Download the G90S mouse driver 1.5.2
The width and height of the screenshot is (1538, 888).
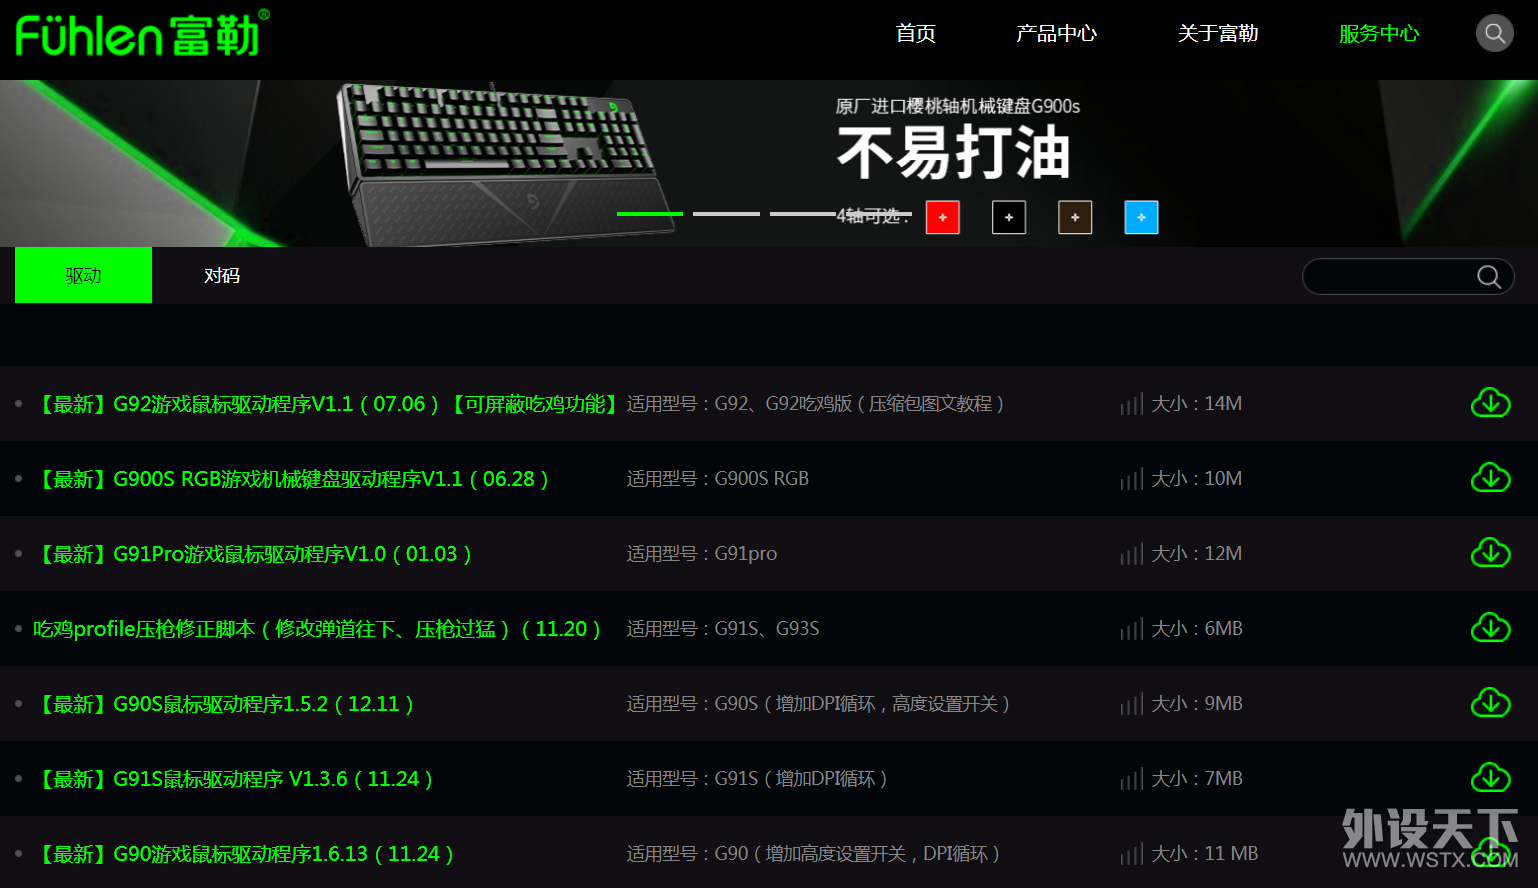coord(1490,703)
